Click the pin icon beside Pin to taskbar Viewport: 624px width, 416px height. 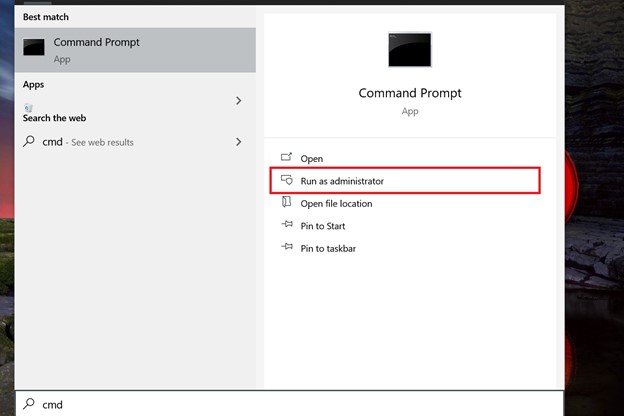click(287, 247)
